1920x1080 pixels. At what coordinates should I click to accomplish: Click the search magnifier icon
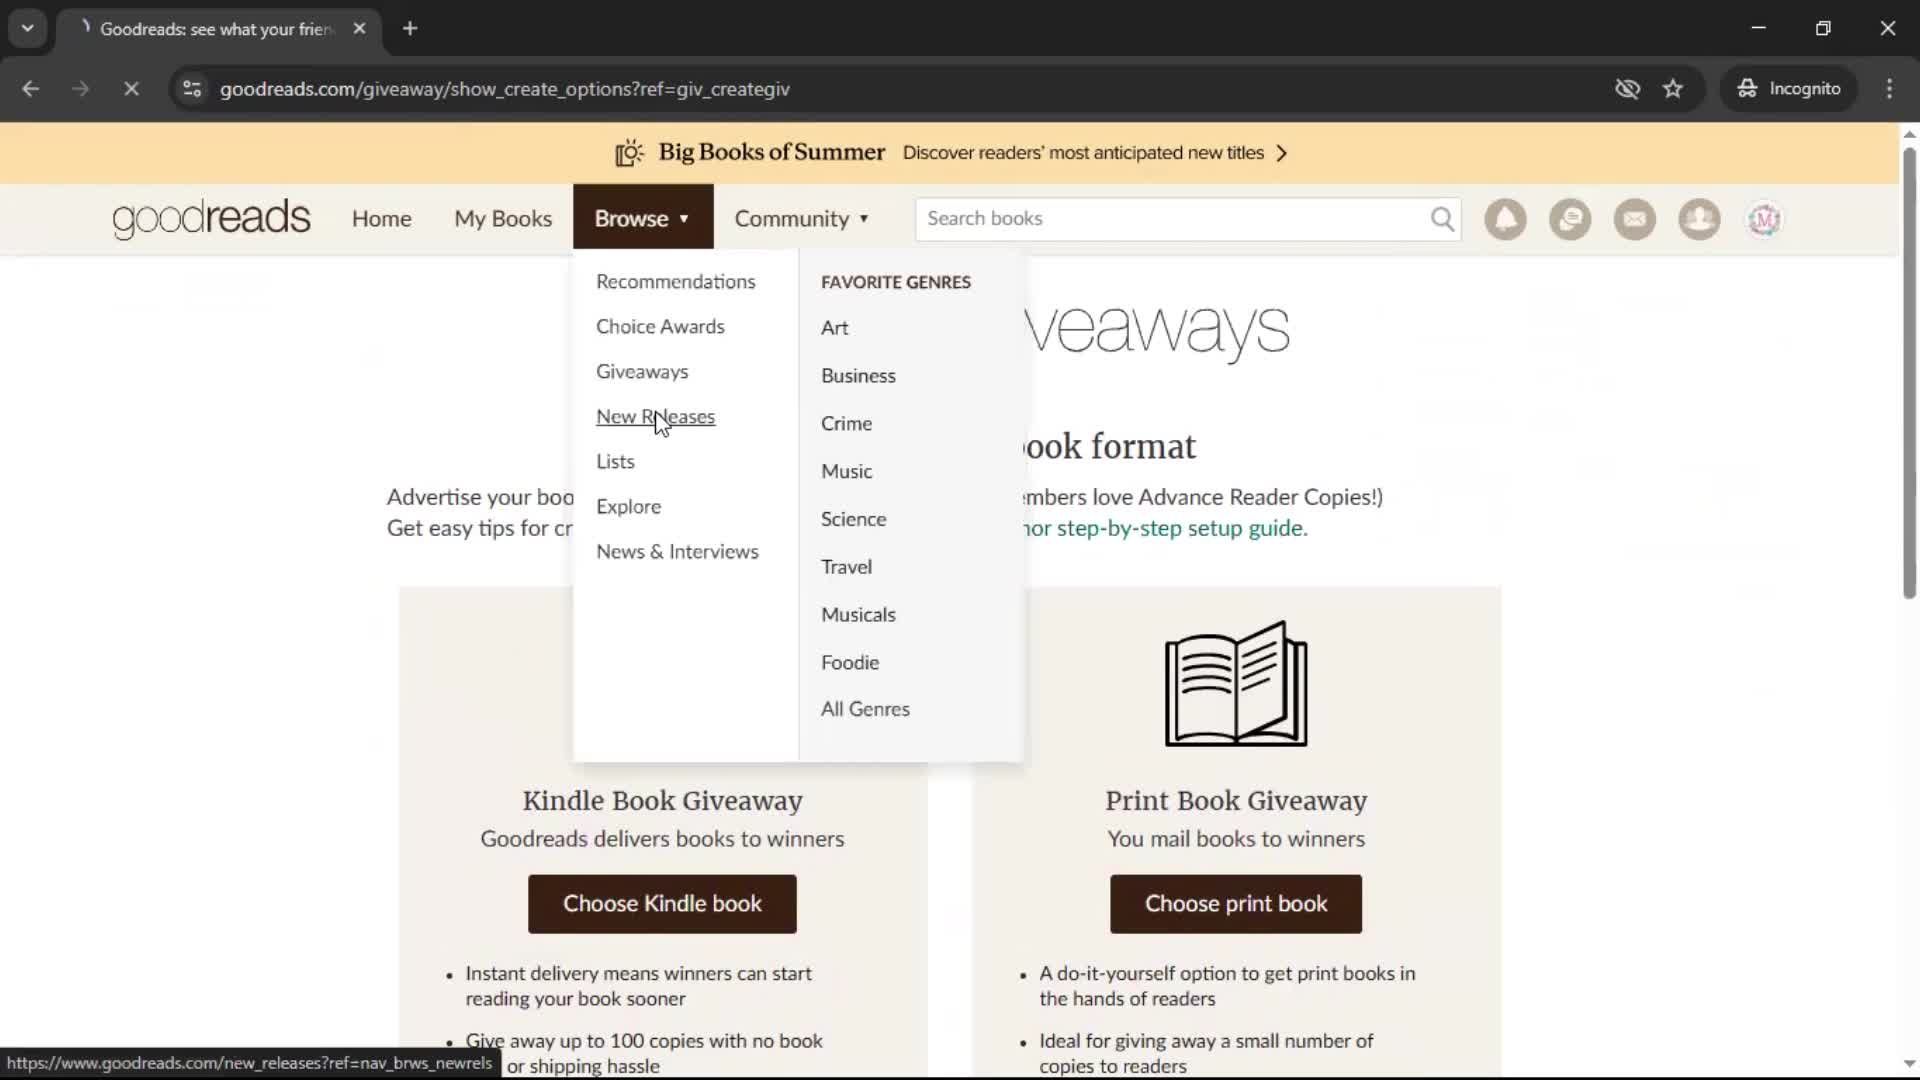point(1442,219)
